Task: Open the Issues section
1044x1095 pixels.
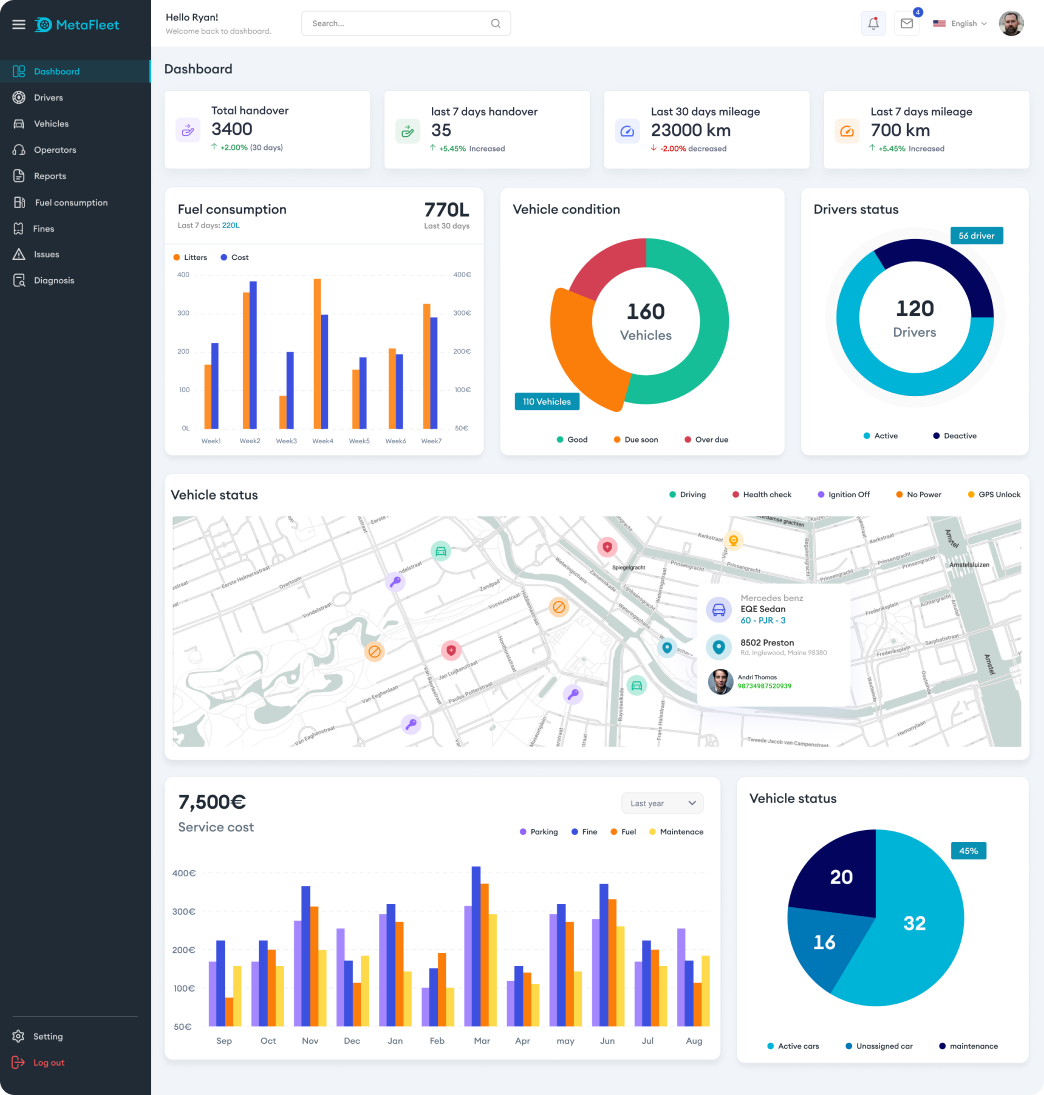Action: tap(46, 254)
